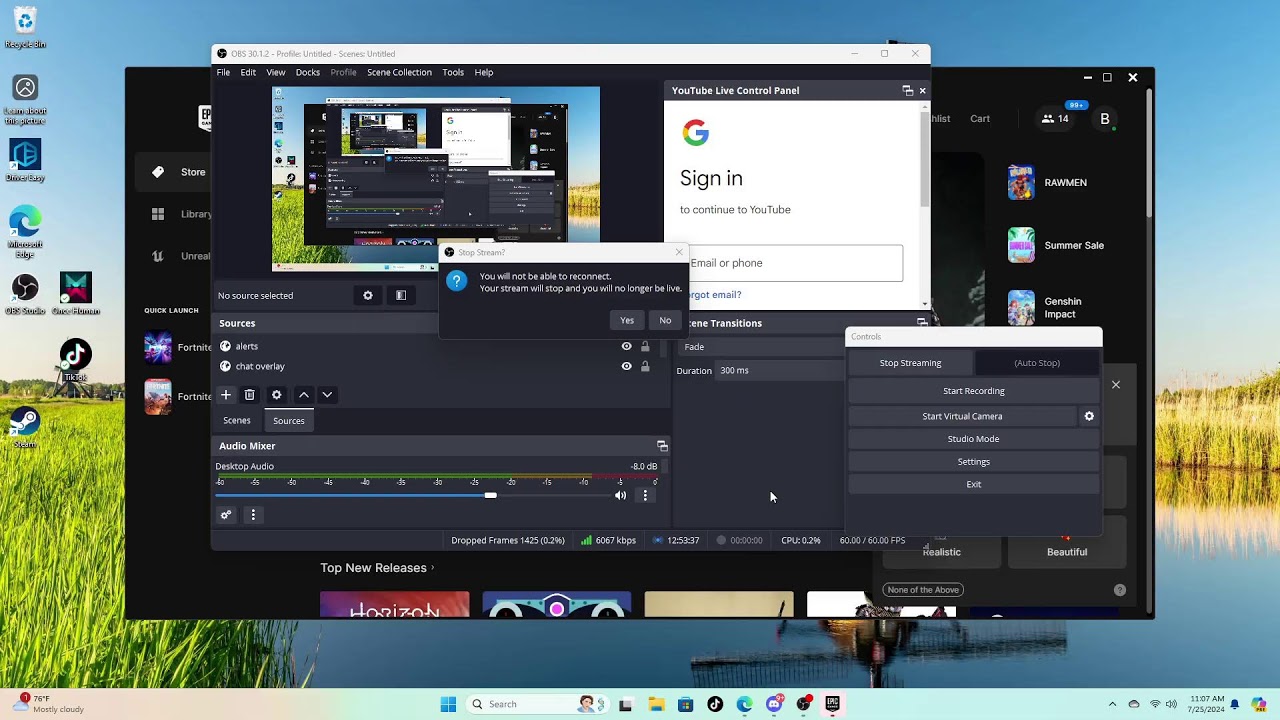The image size is (1280, 720).
Task: Add a new source with plus icon
Action: [x=226, y=395]
